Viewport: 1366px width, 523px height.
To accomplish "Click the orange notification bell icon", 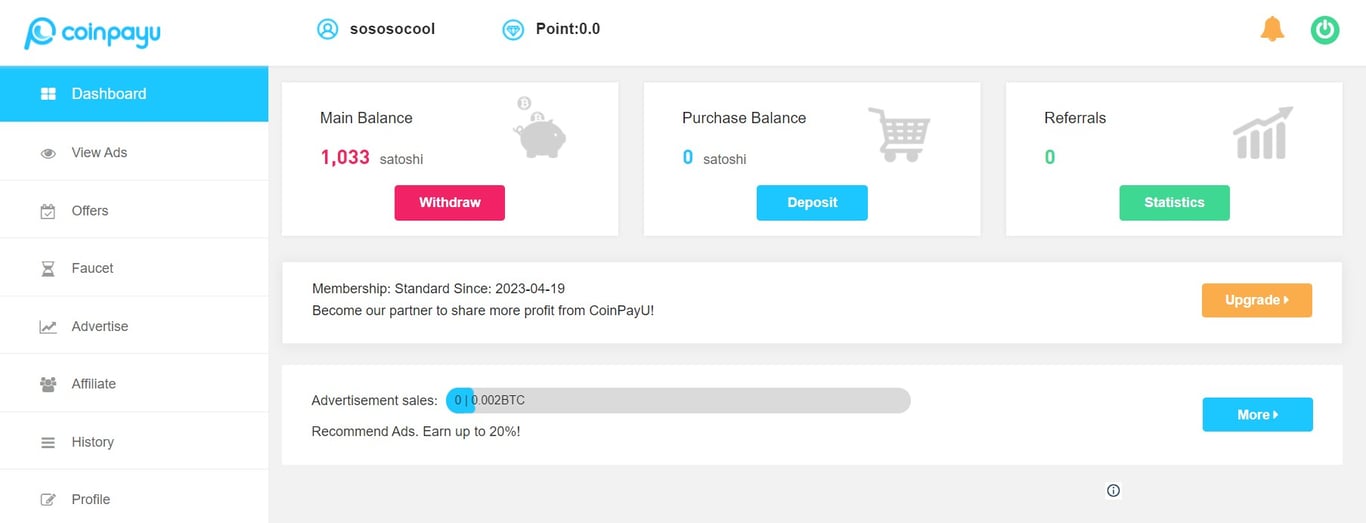I will pyautogui.click(x=1272, y=29).
